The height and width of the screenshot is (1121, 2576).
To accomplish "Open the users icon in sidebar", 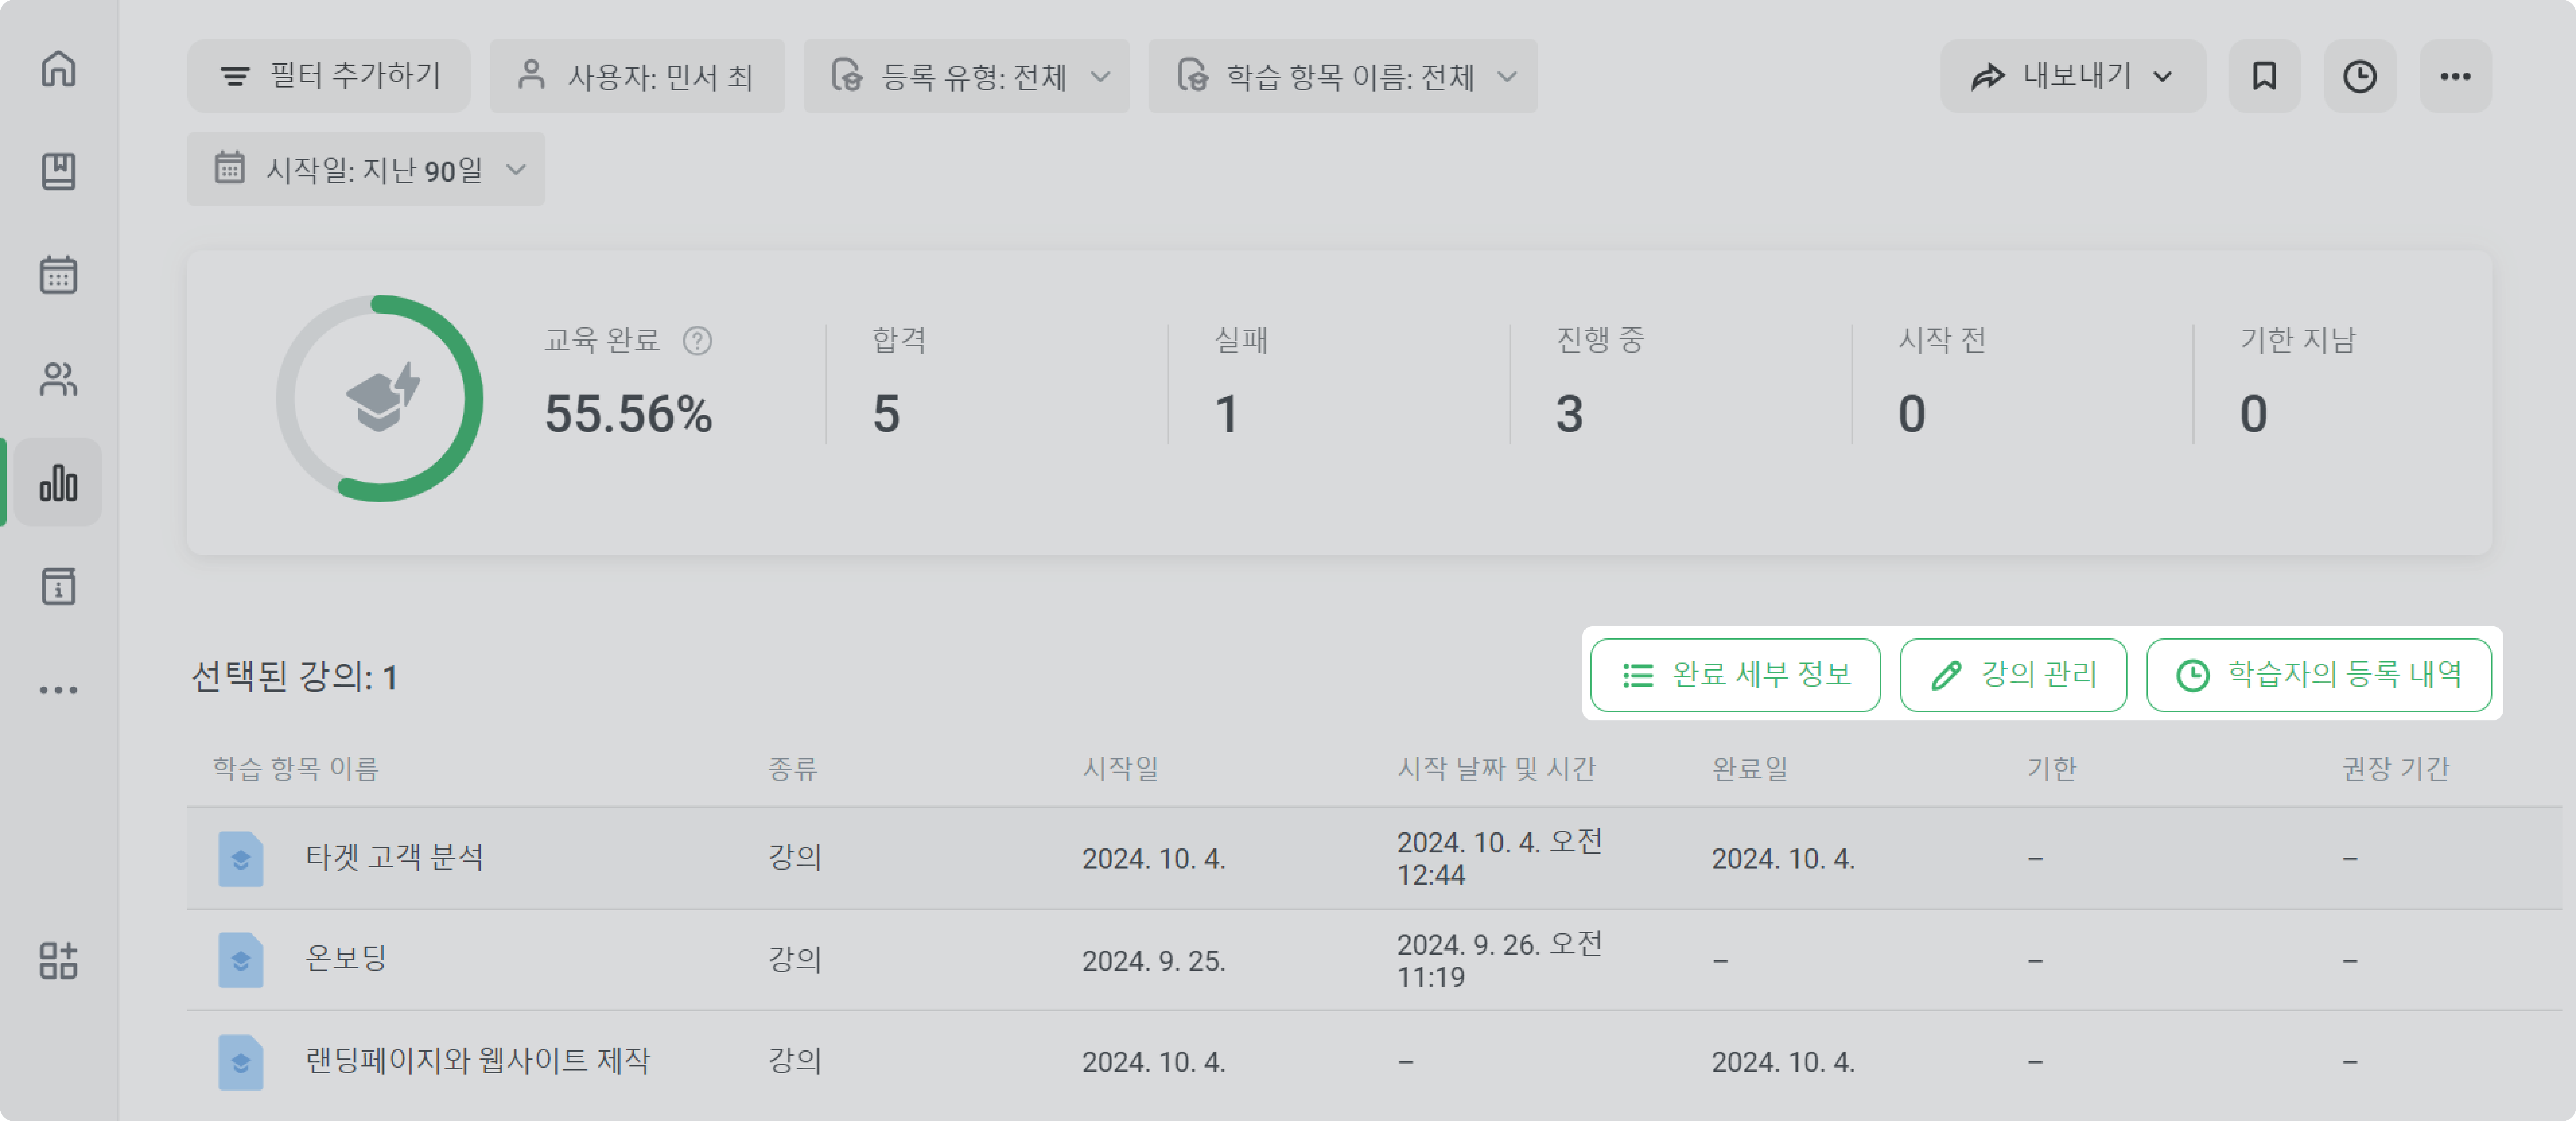I will click(x=58, y=378).
